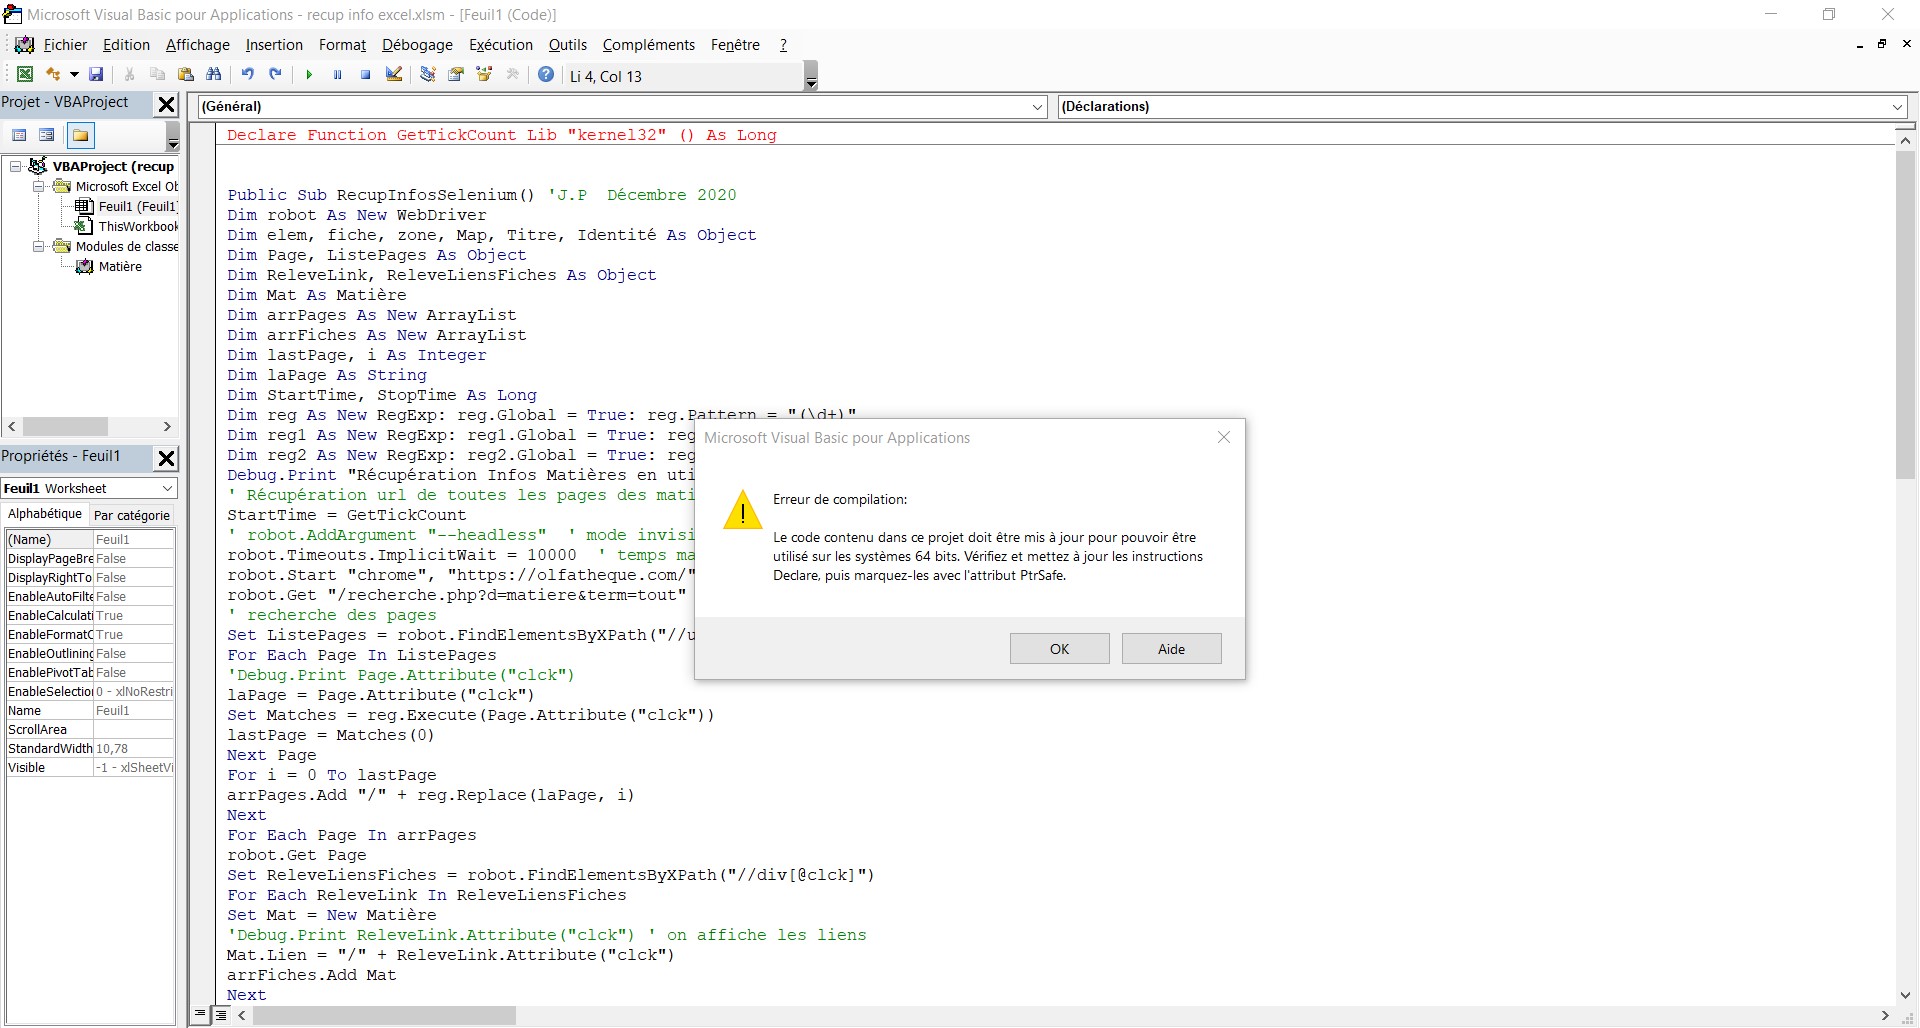
Task: Click the View Code icon in Project pane
Action: coord(19,135)
